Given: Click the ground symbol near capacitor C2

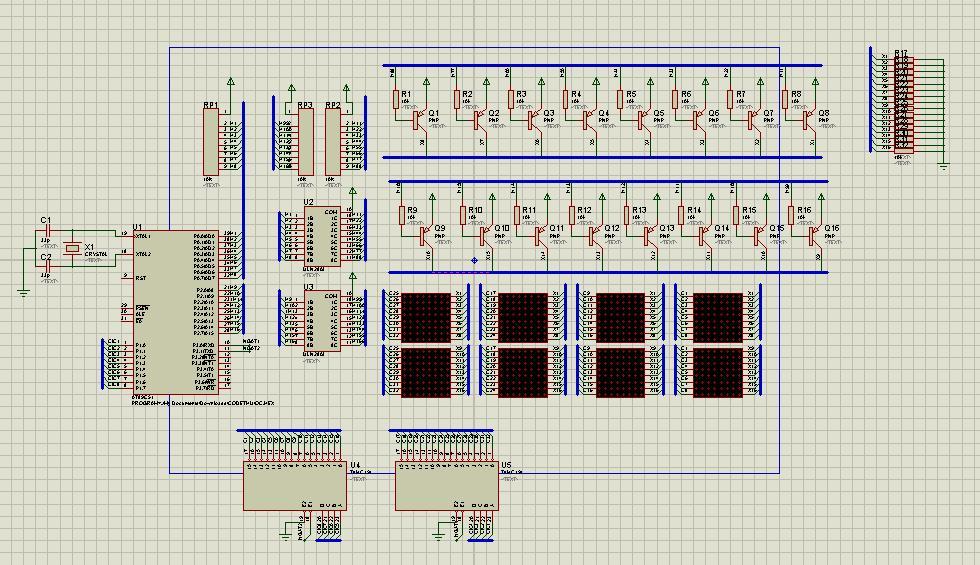Looking at the screenshot, I should pos(23,292).
